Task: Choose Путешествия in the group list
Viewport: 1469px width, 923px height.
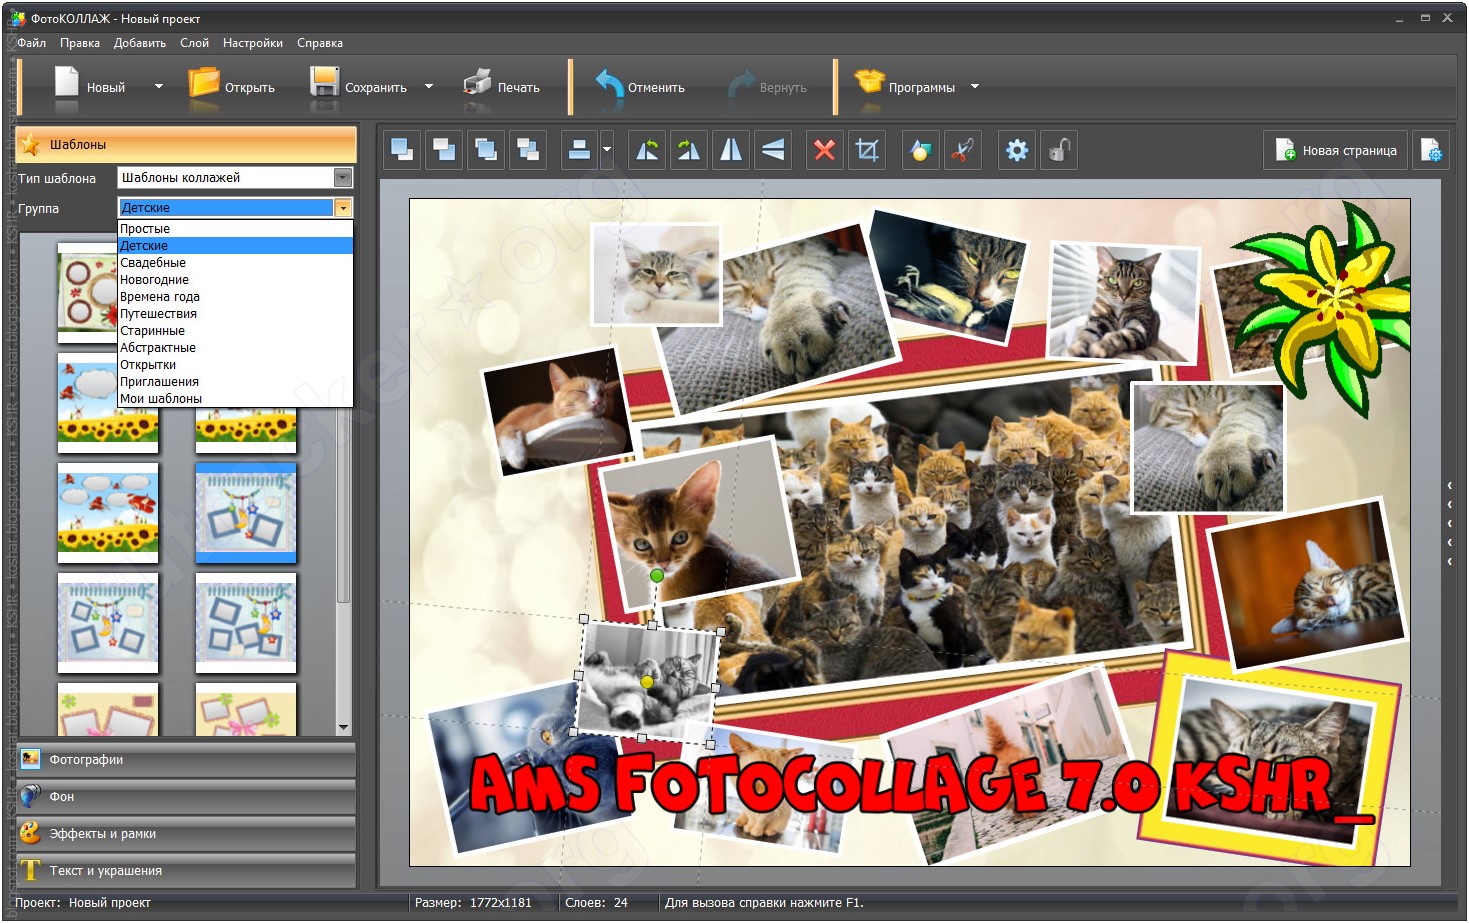Action: tap(236, 314)
